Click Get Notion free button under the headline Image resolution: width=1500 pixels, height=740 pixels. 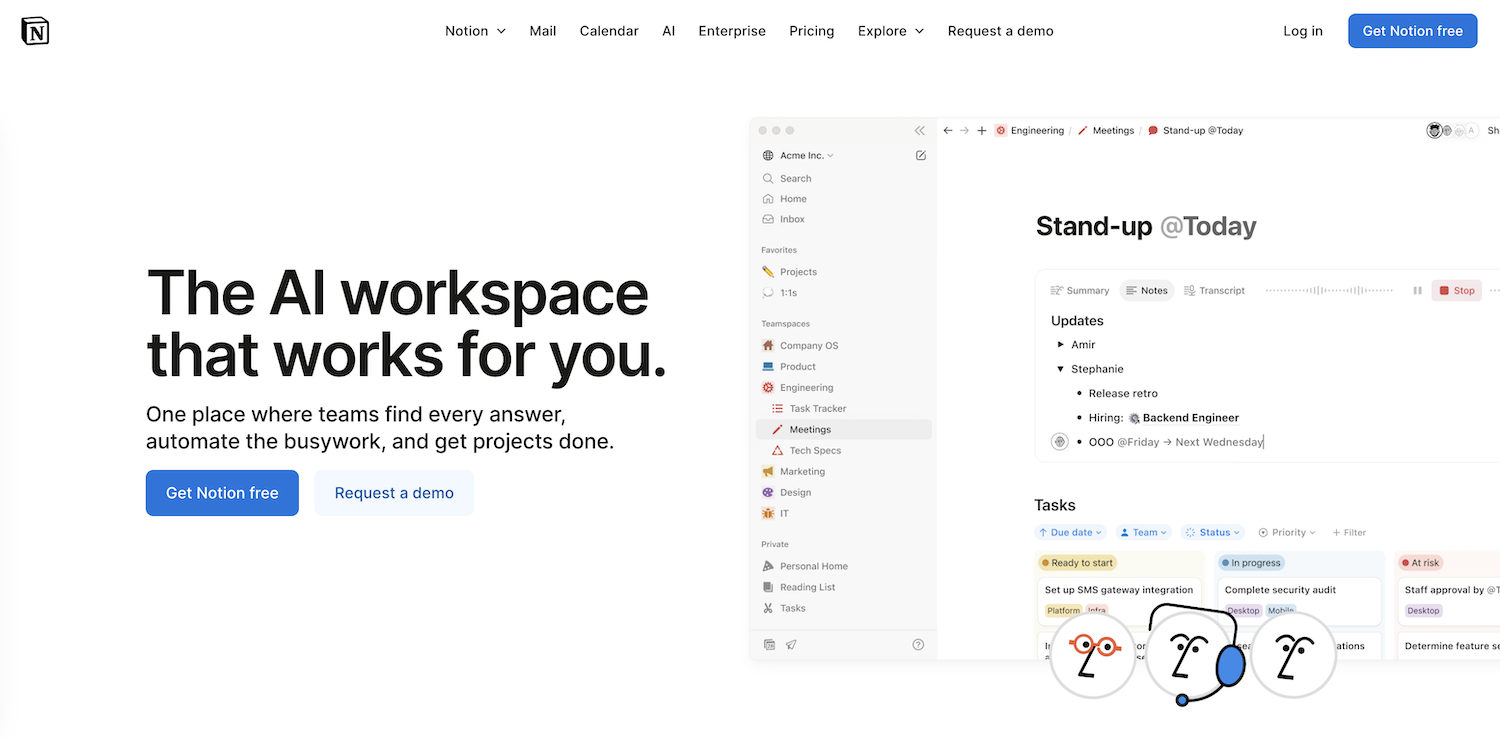point(222,493)
